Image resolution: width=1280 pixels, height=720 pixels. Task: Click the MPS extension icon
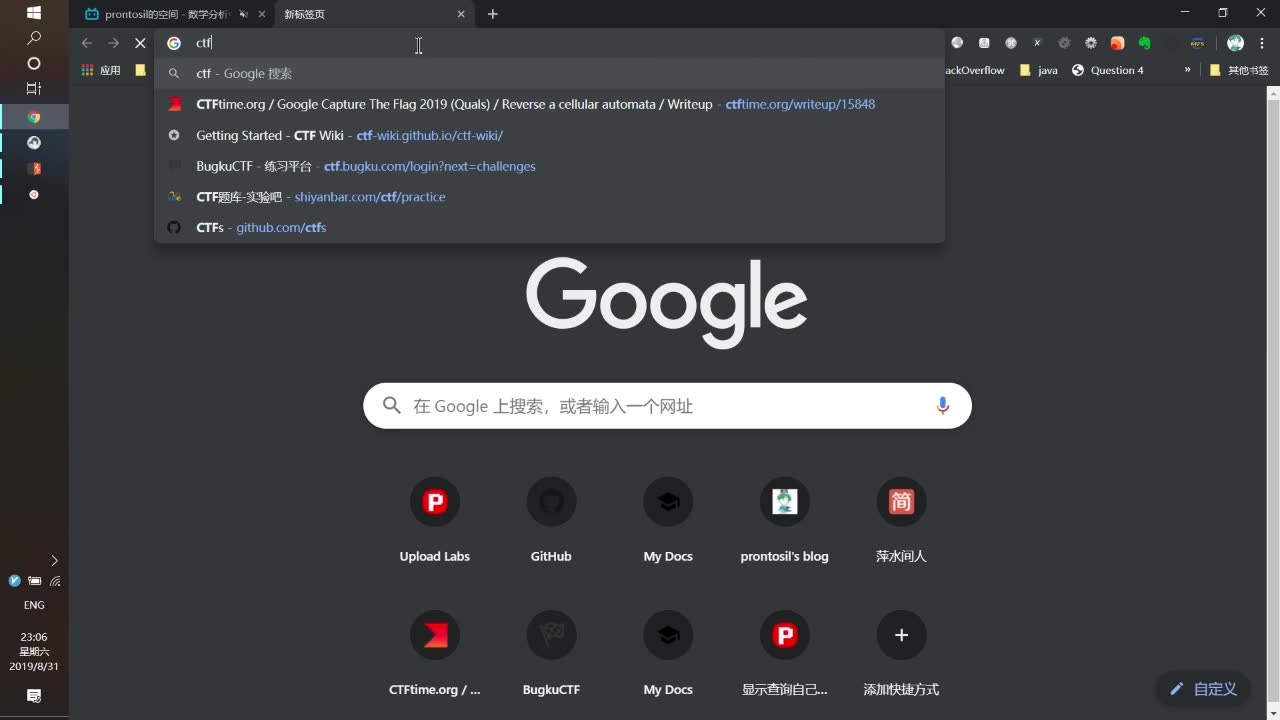[1197, 43]
